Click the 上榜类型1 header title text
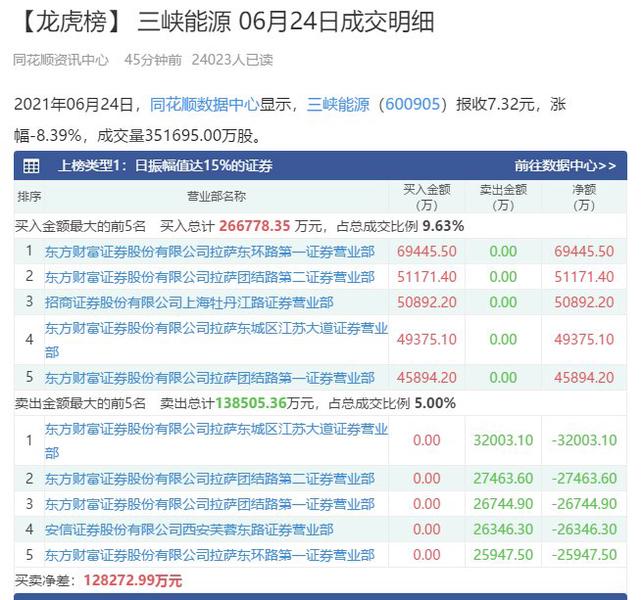The width and height of the screenshot is (643, 600). (165, 166)
